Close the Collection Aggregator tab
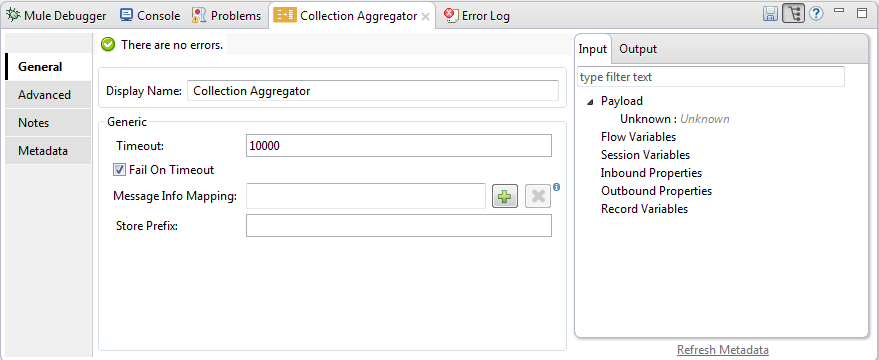Screen dimensions: 879x360 pyautogui.click(x=425, y=16)
